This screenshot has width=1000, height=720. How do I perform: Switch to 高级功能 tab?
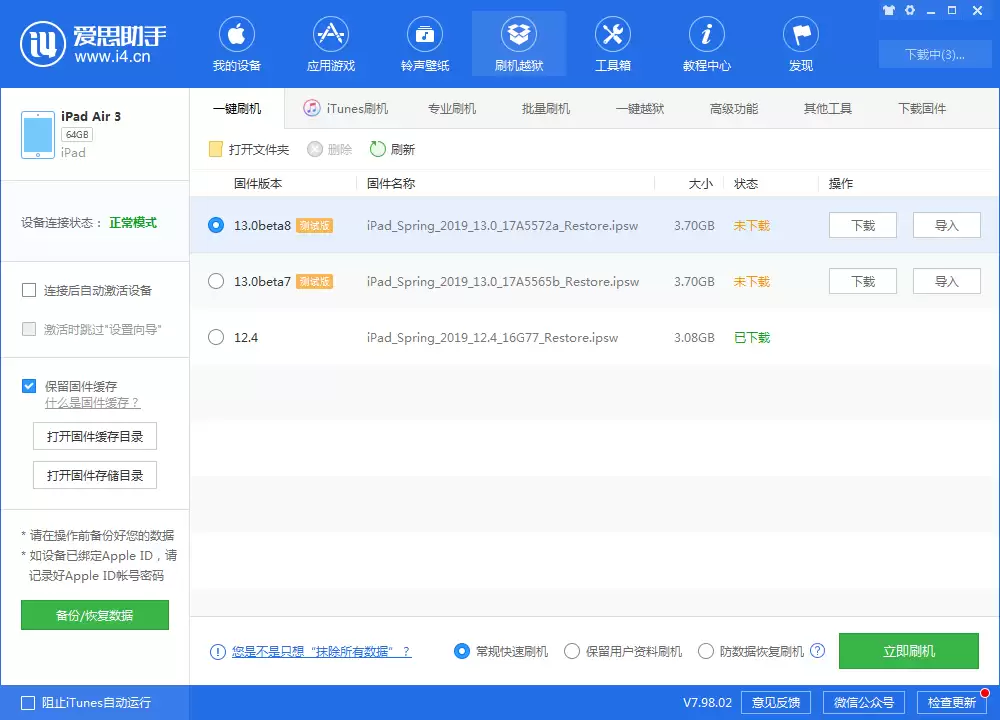click(x=733, y=108)
